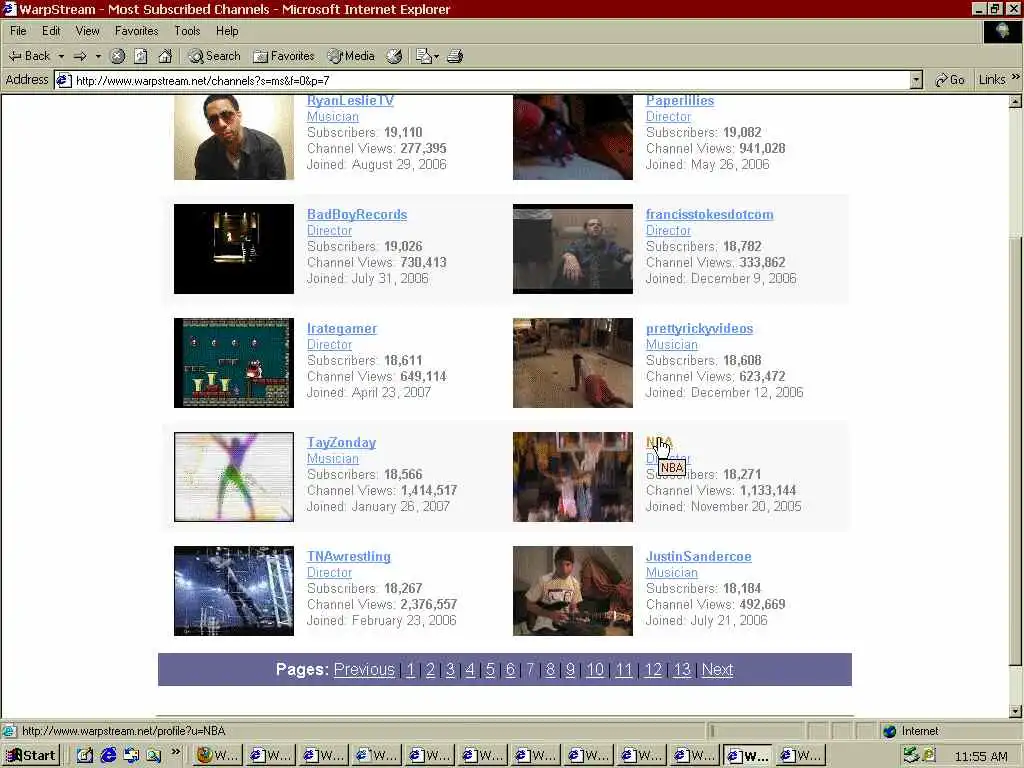
Task: Open the Irategamer channel link
Action: click(342, 328)
